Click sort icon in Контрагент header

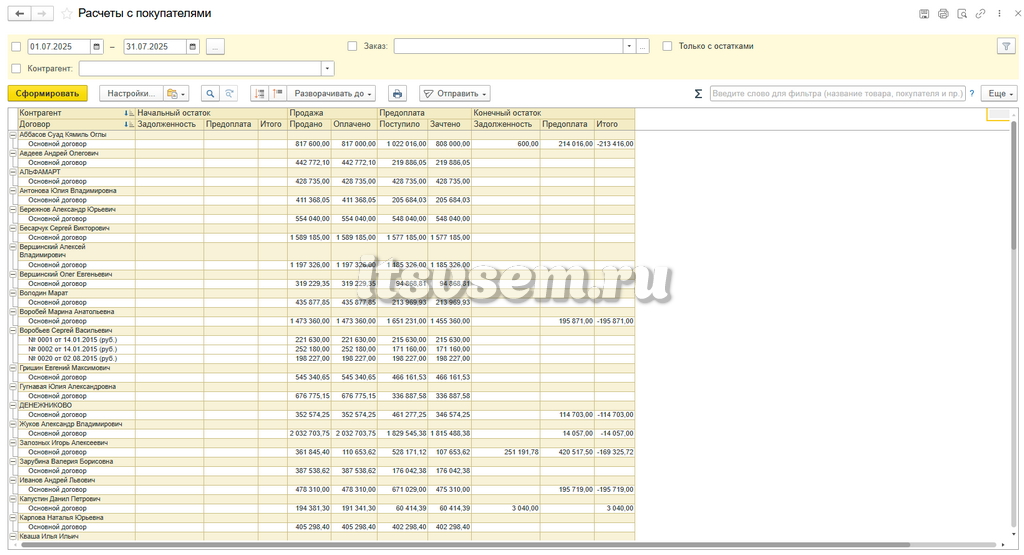129,114
